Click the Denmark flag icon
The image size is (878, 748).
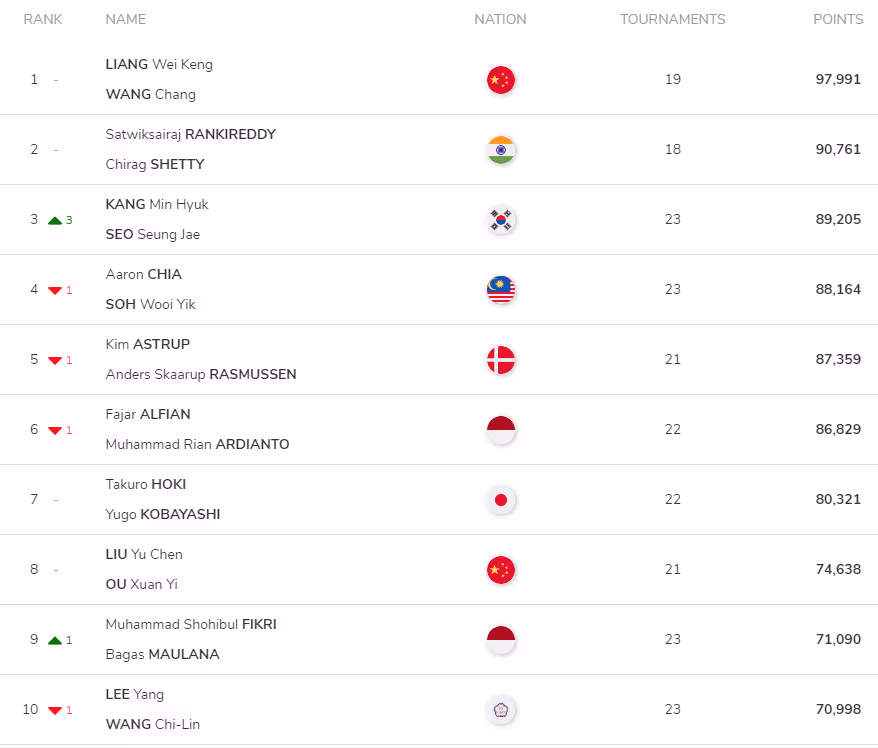coord(501,360)
